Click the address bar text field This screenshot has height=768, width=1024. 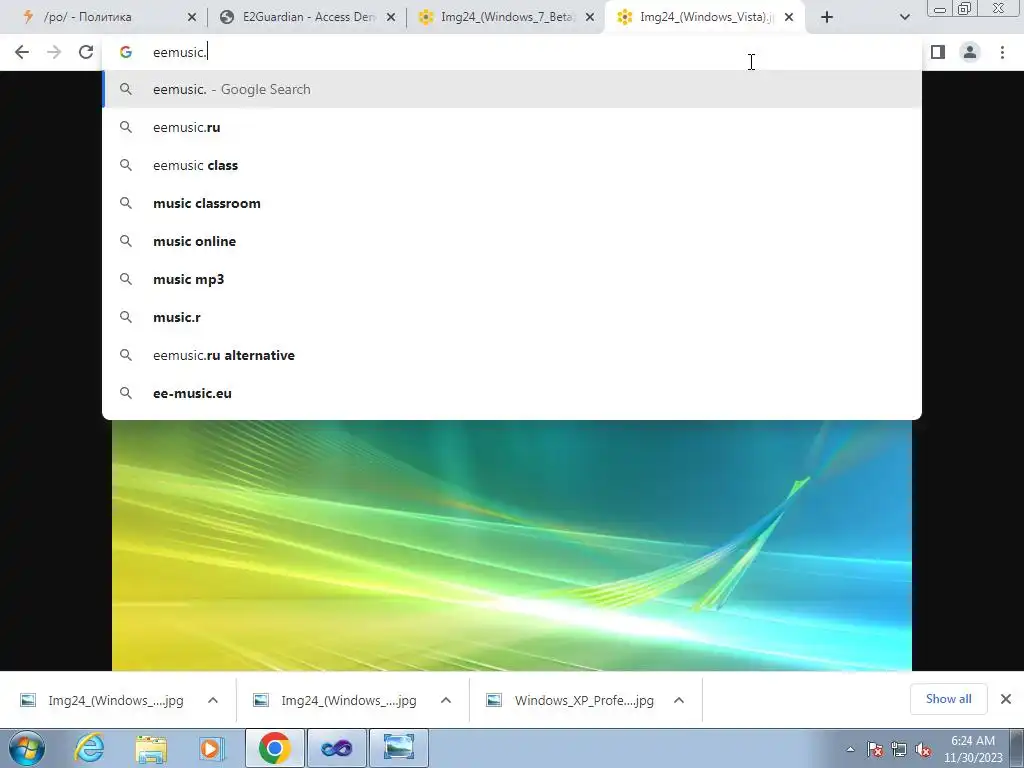pos(512,52)
